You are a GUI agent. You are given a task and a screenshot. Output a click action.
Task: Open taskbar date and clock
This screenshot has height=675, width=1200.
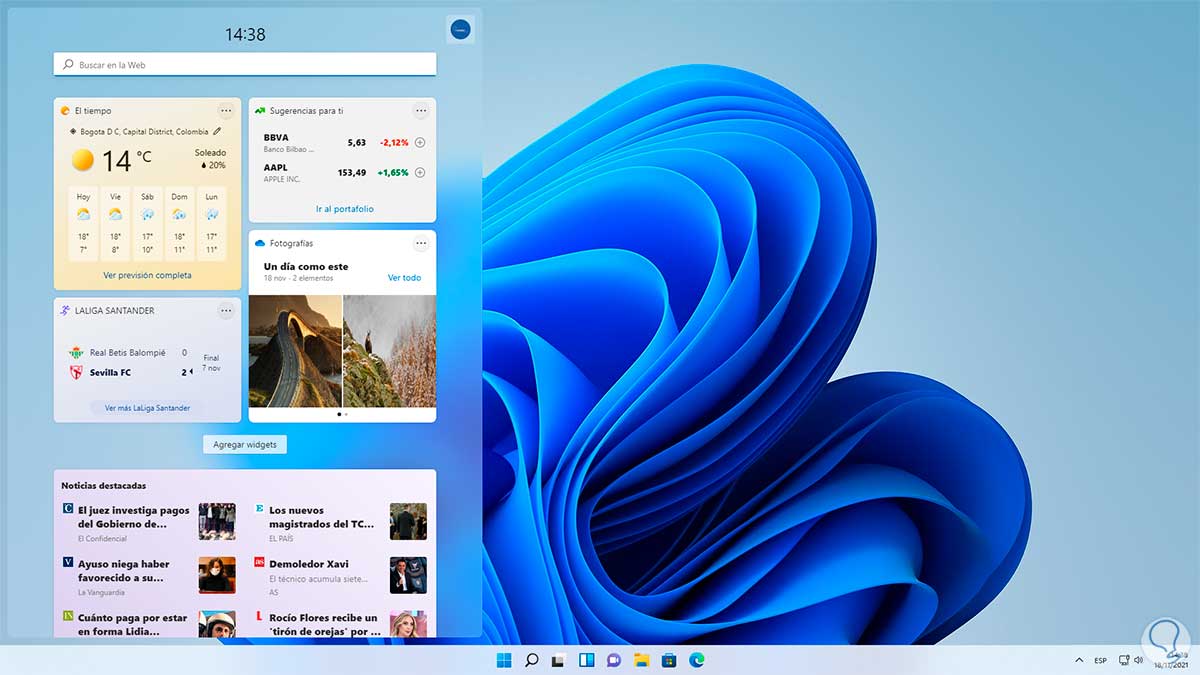tap(1169, 660)
